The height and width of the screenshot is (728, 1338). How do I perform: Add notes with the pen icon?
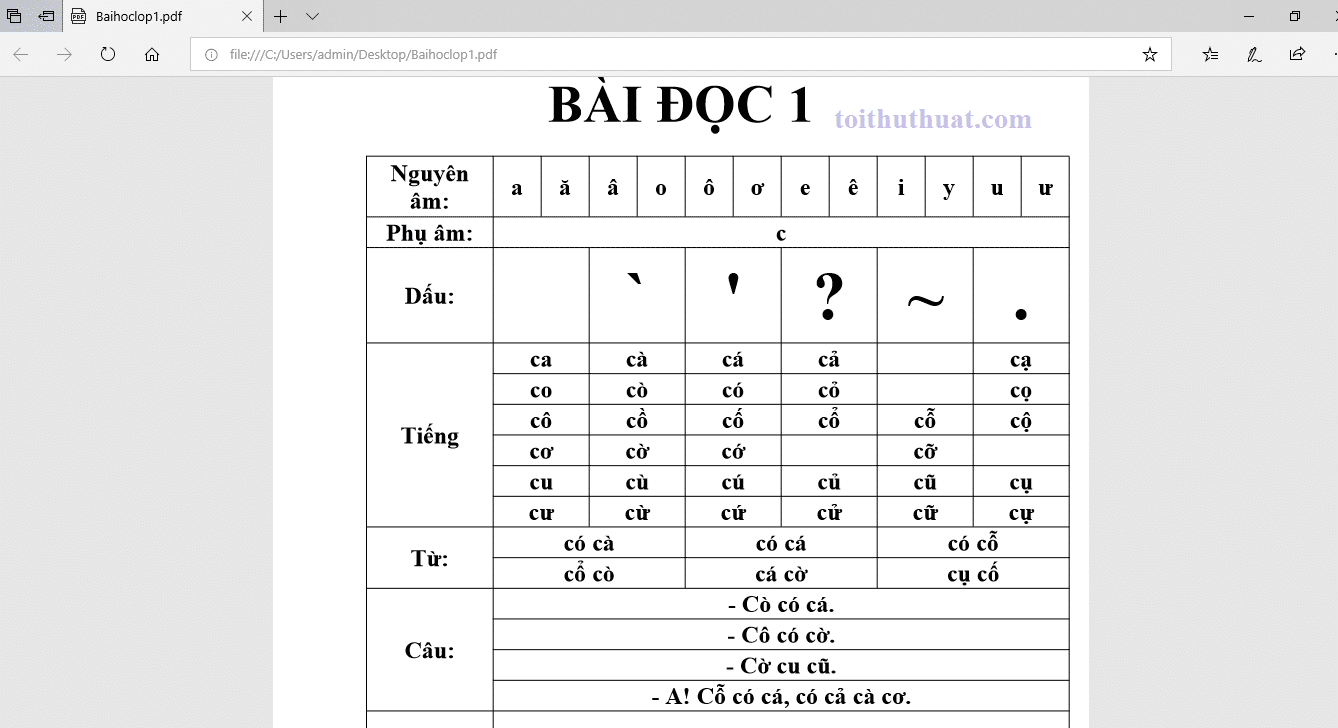[1254, 54]
